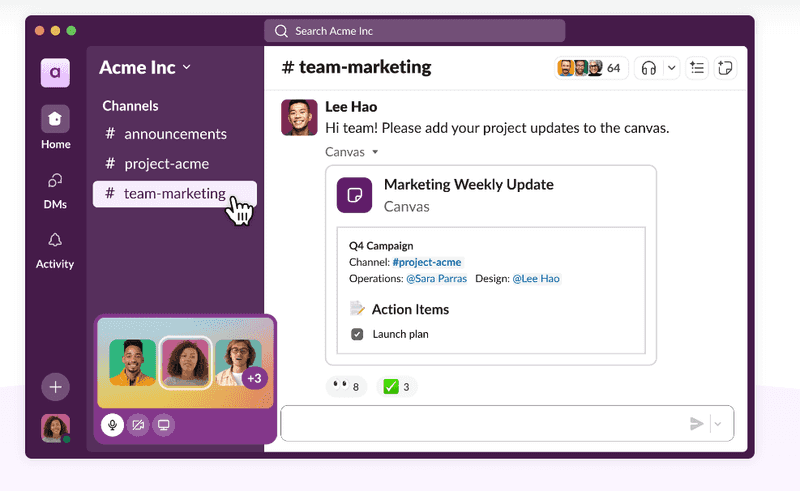Toggle the huddle microphone

click(112, 425)
